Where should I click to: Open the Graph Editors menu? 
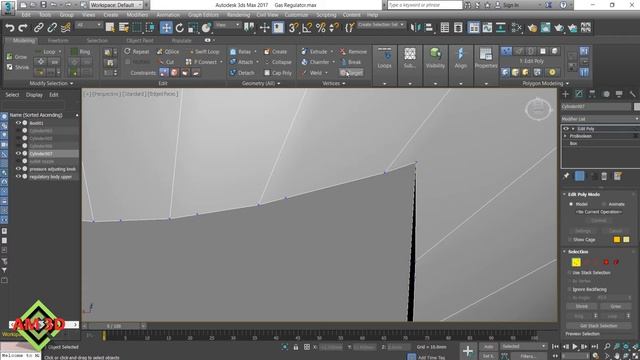coord(203,15)
